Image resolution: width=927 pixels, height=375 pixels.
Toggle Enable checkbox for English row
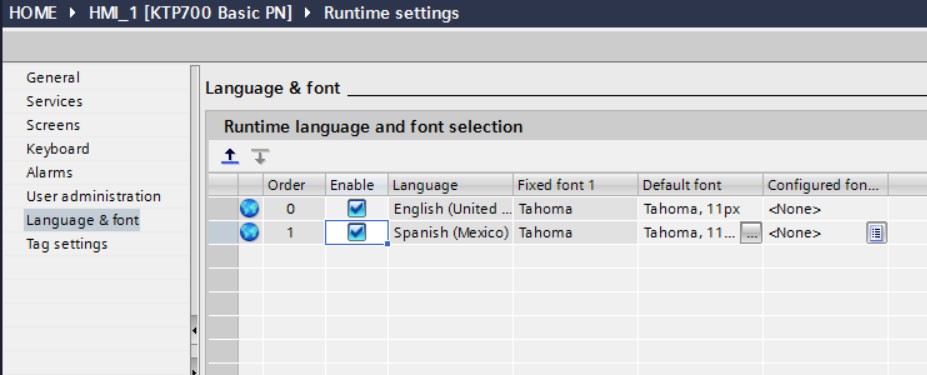356,209
